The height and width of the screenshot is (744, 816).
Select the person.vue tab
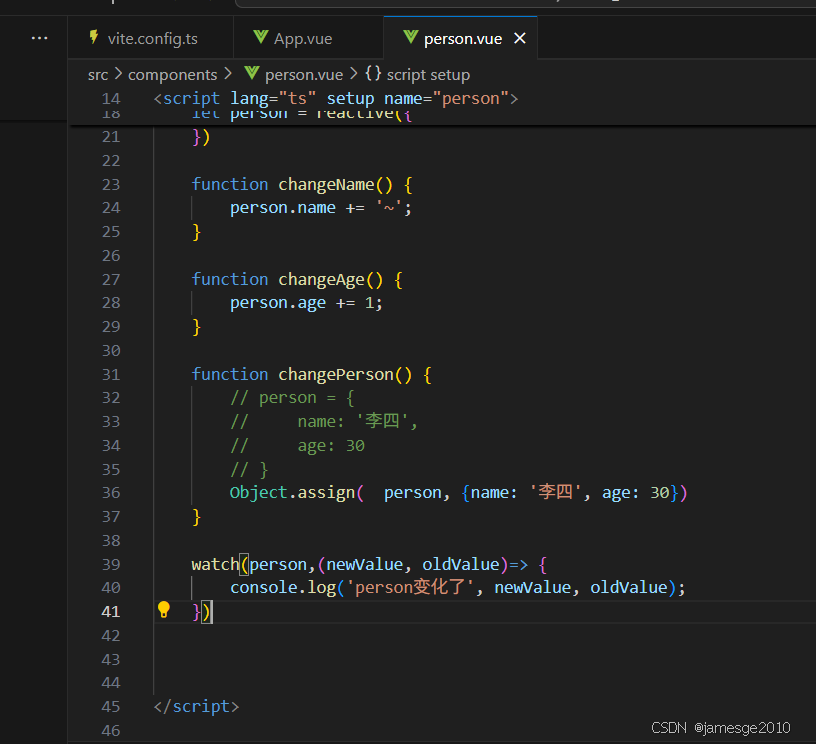(x=462, y=39)
